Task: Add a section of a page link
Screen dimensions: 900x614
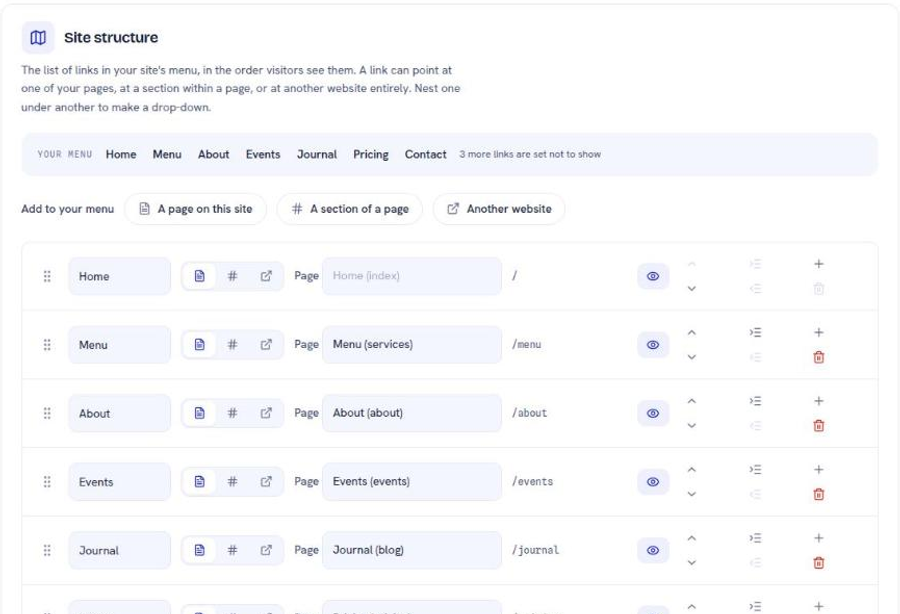Action: 350,209
